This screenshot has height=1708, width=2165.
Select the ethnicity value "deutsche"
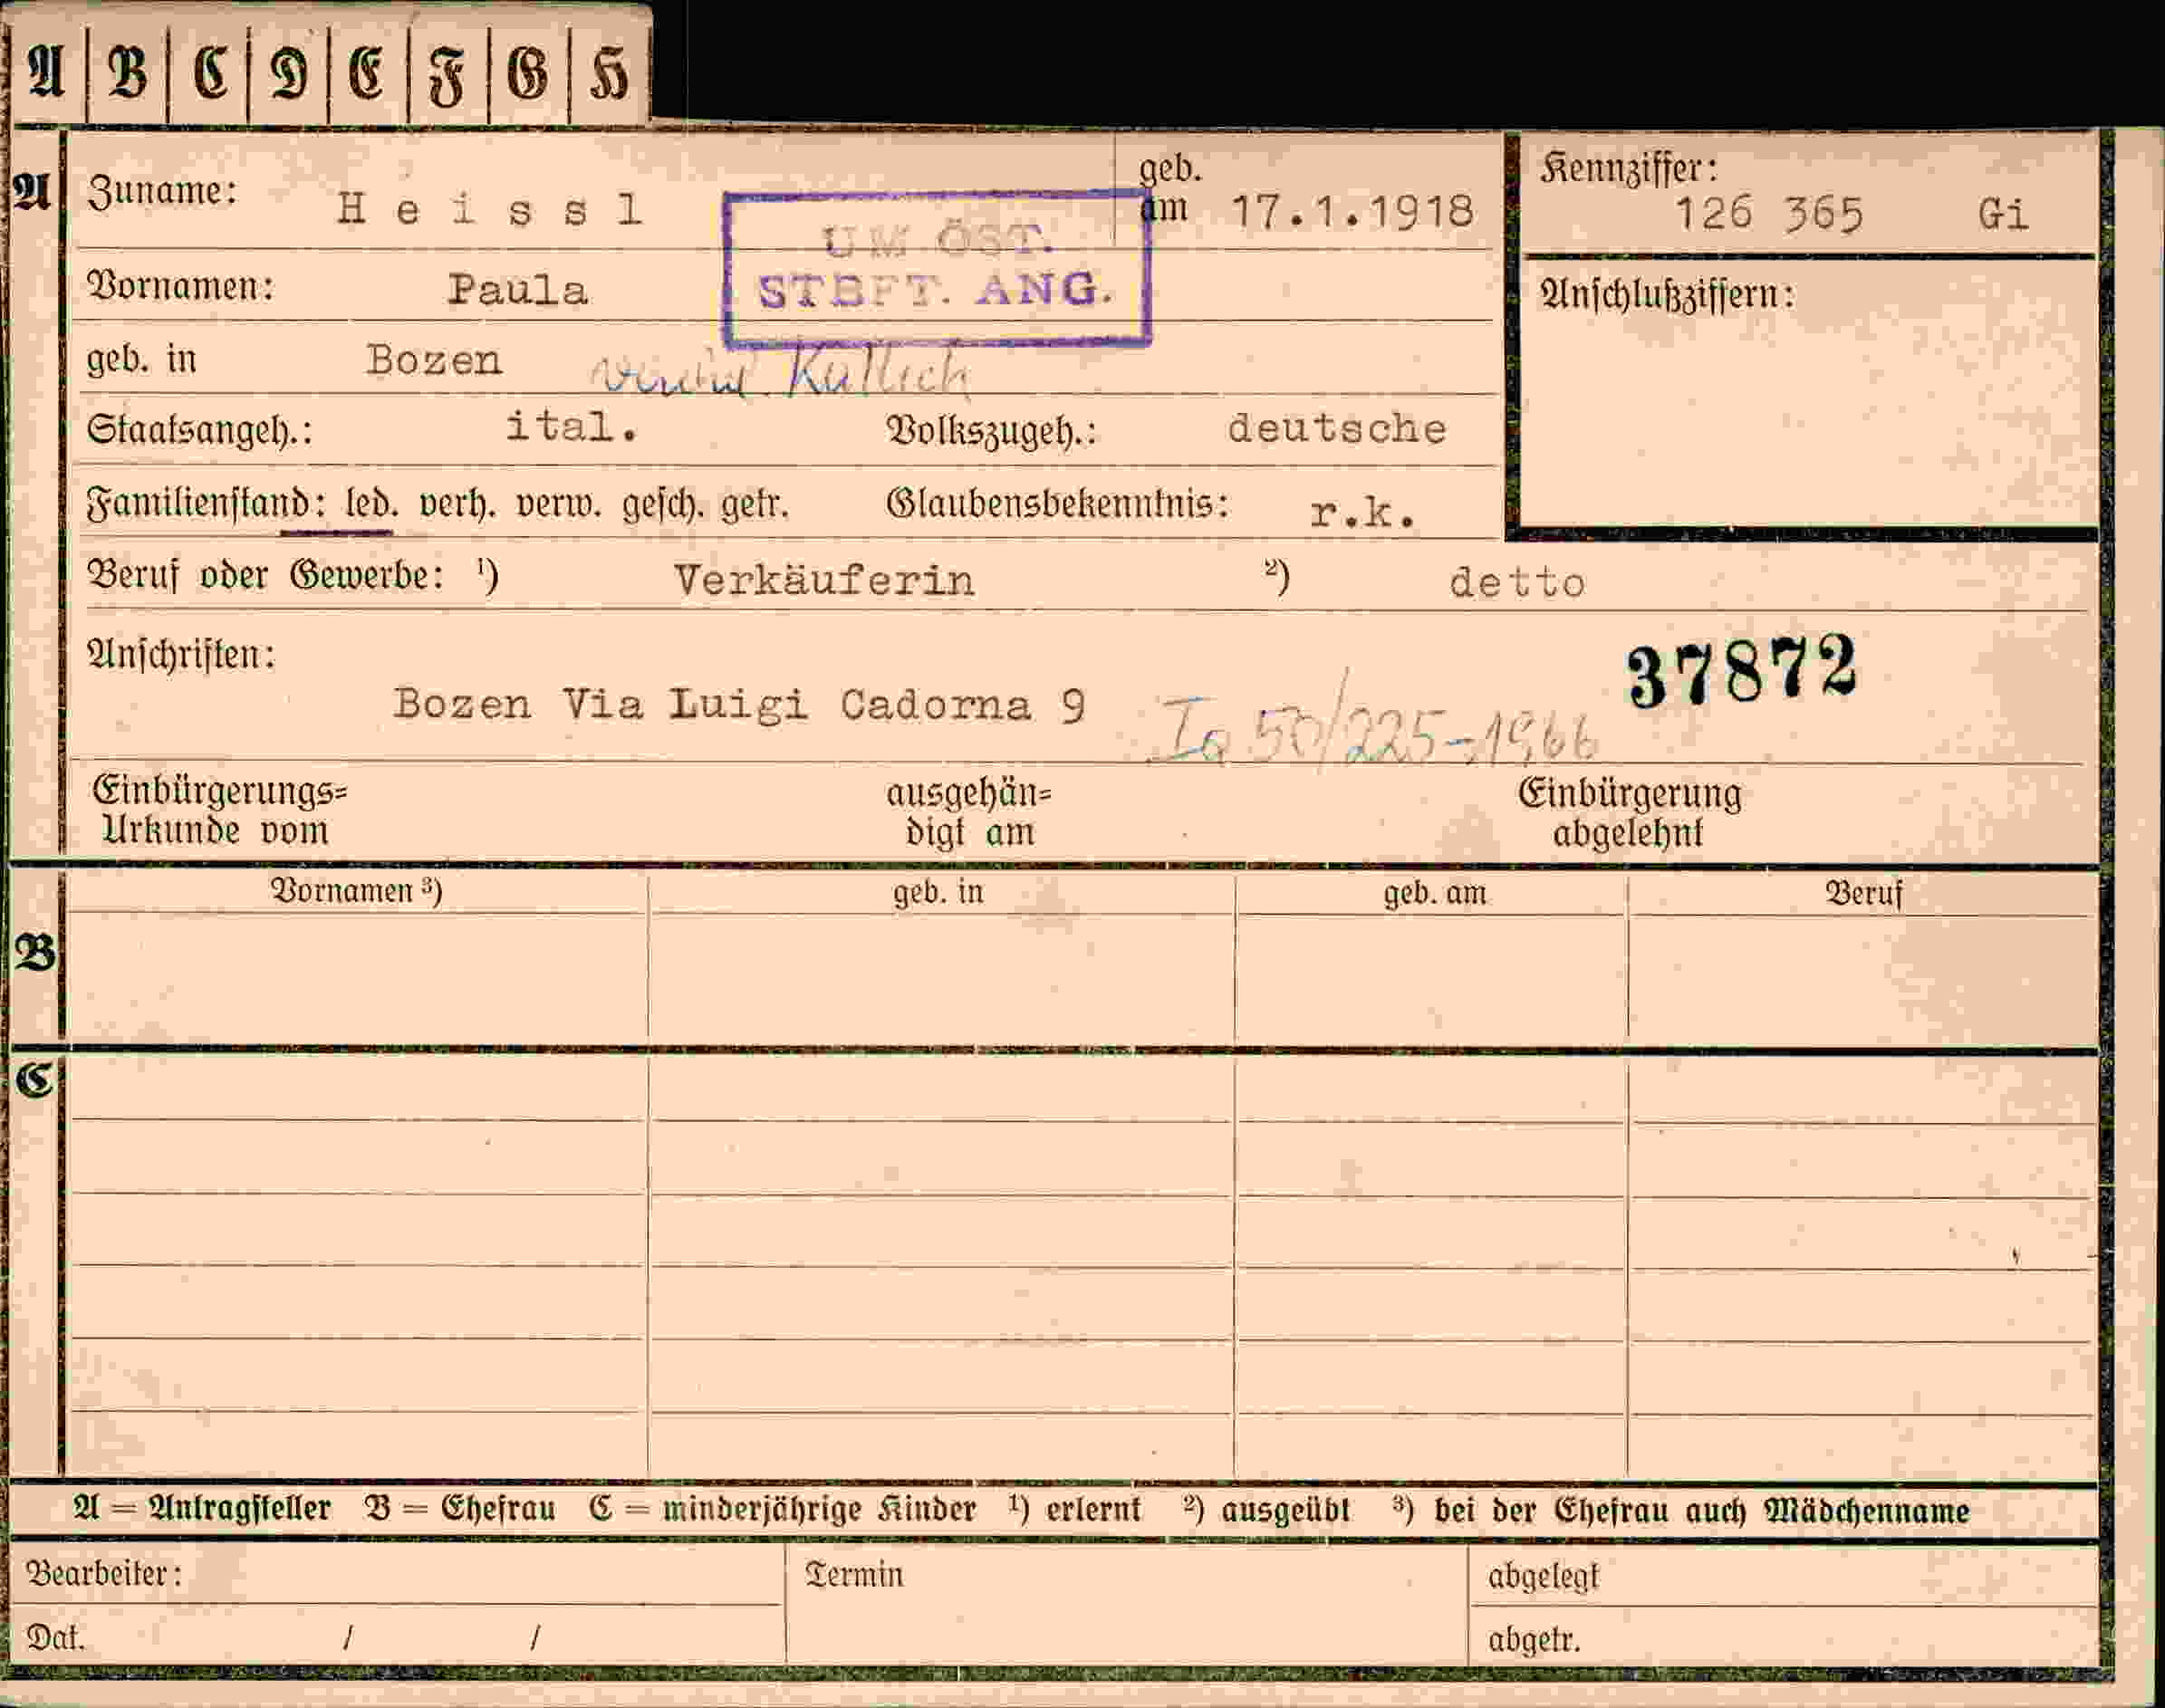point(1337,430)
